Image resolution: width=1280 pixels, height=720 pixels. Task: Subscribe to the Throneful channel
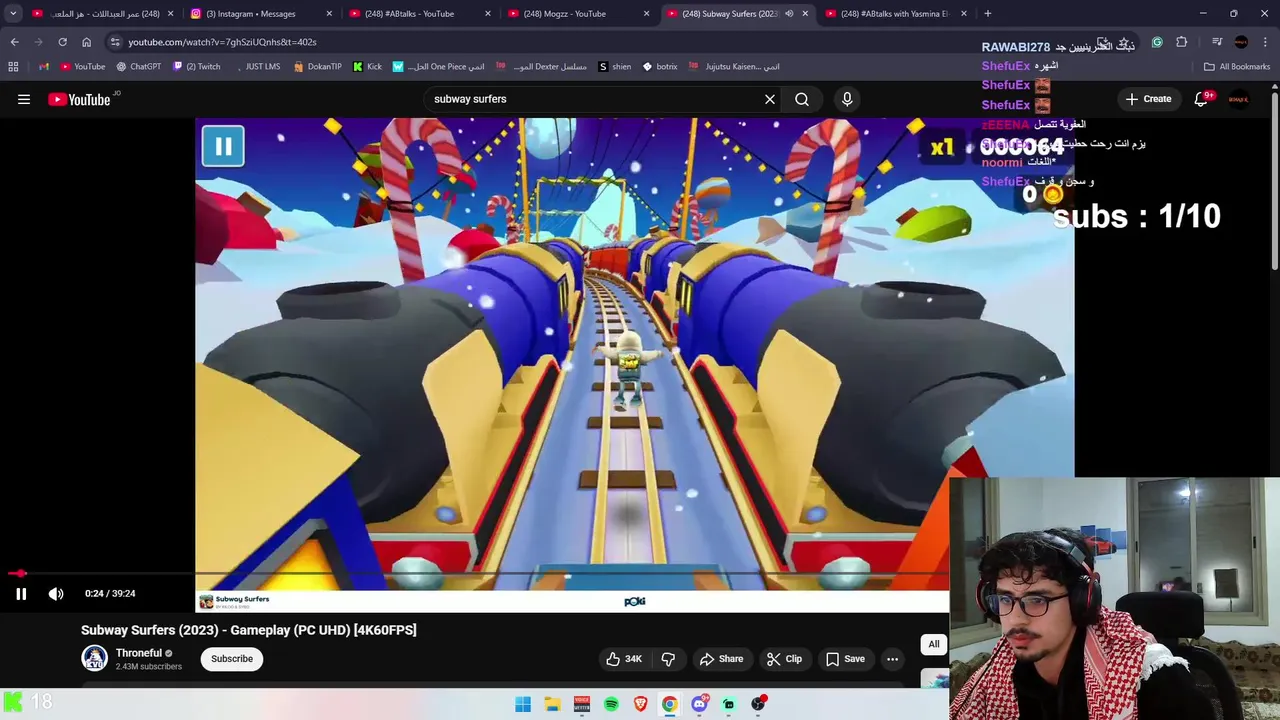232,659
